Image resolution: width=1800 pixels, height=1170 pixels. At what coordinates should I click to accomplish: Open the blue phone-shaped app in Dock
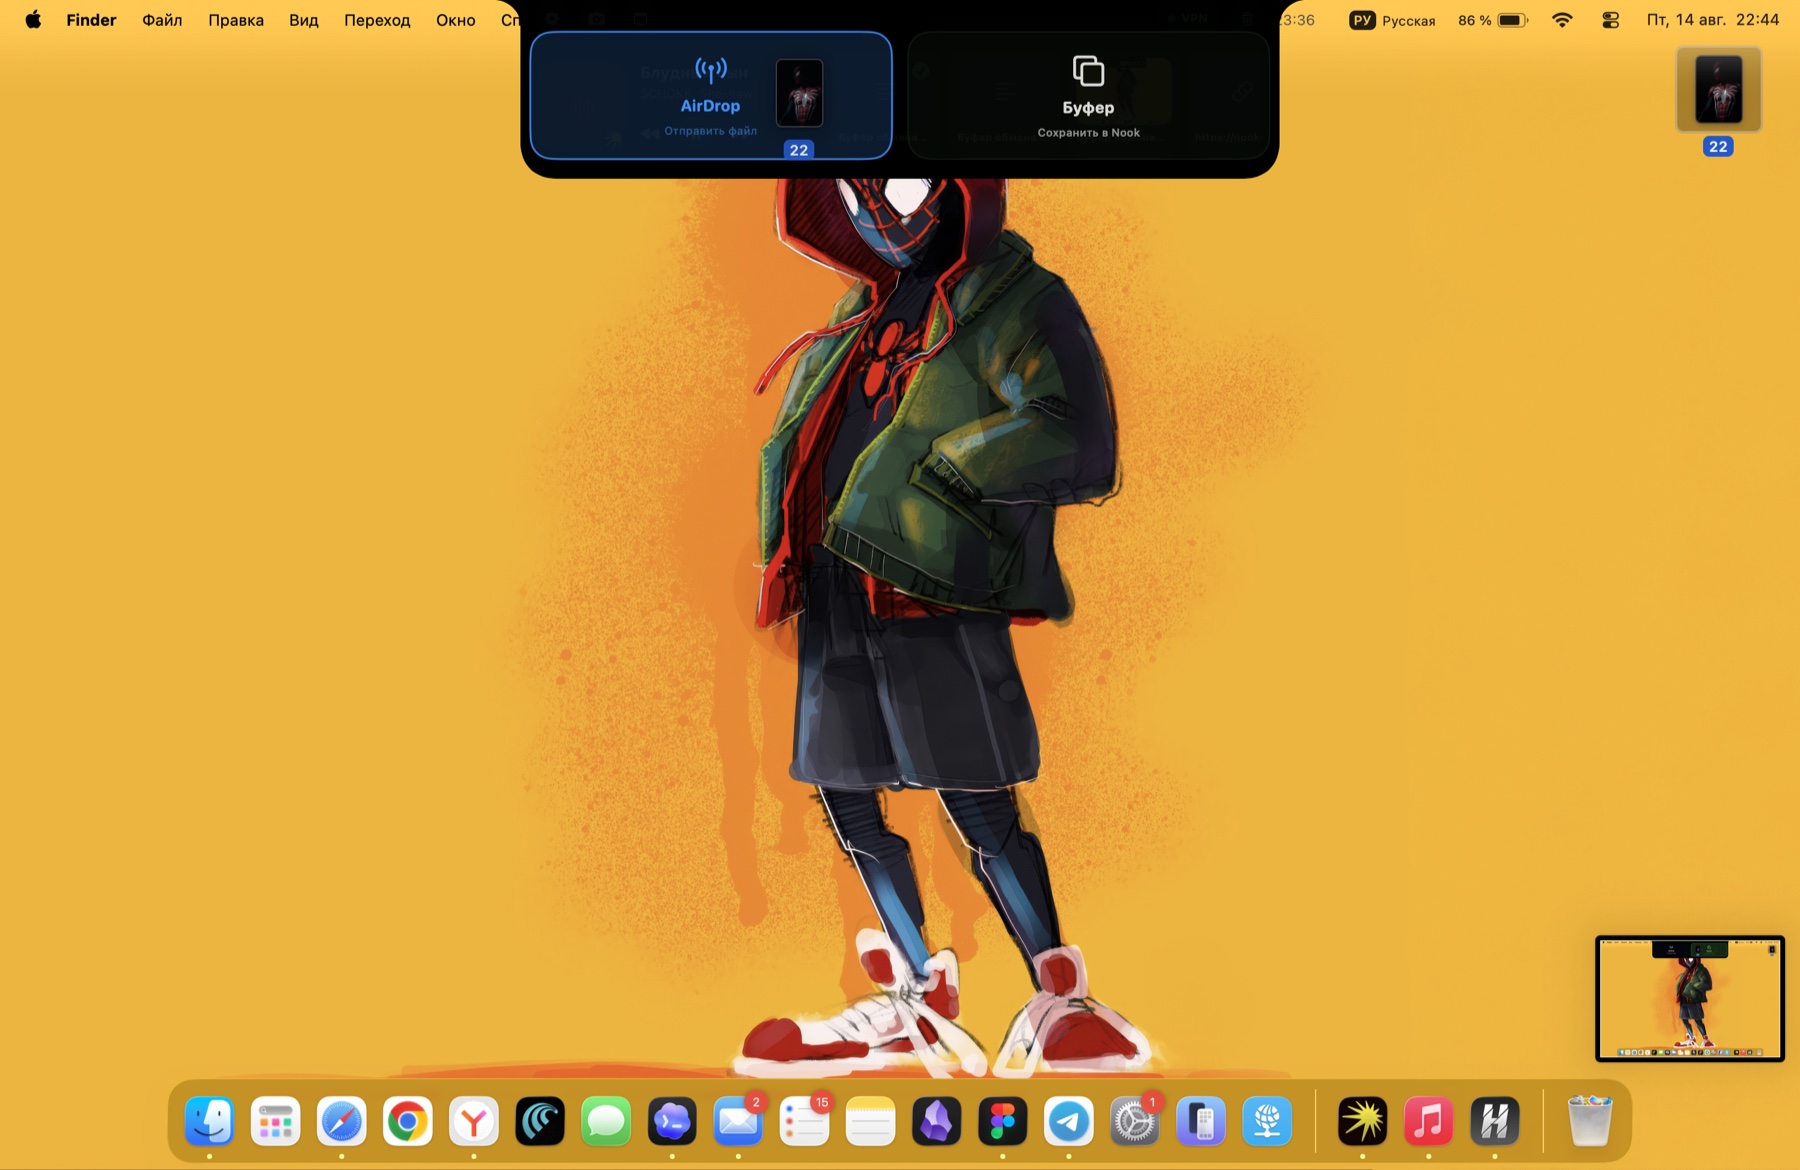click(x=1201, y=1121)
